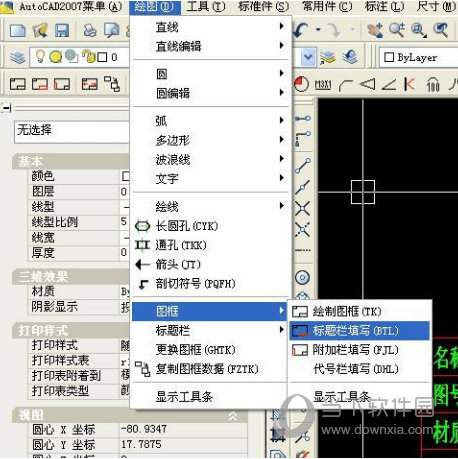Toggle the layer lock padlock icon
The height and width of the screenshot is (459, 458).
[x=89, y=57]
